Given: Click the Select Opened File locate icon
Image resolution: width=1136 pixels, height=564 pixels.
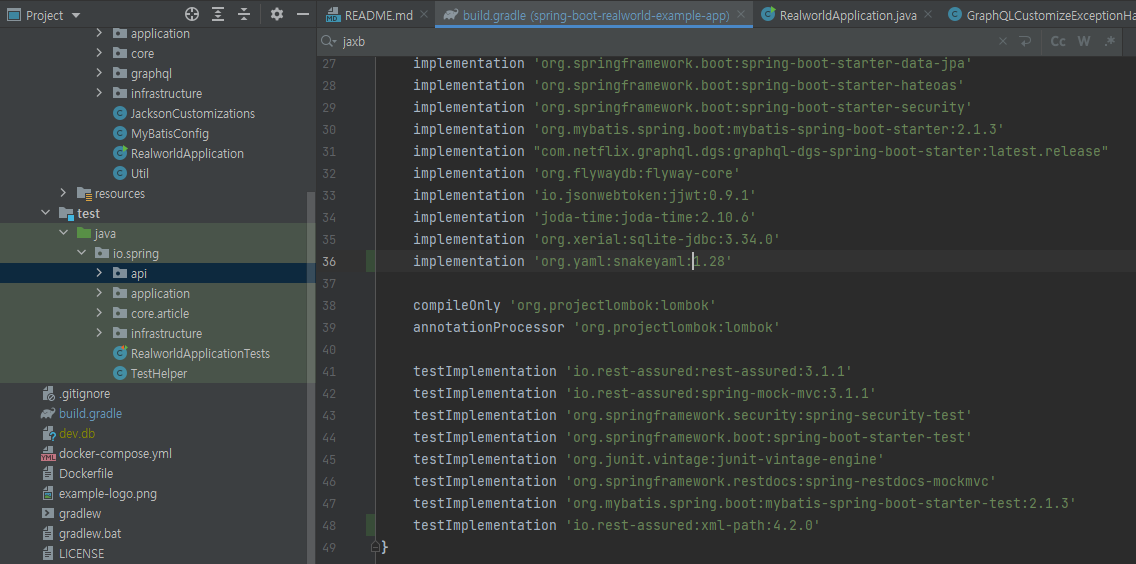Looking at the screenshot, I should 192,14.
